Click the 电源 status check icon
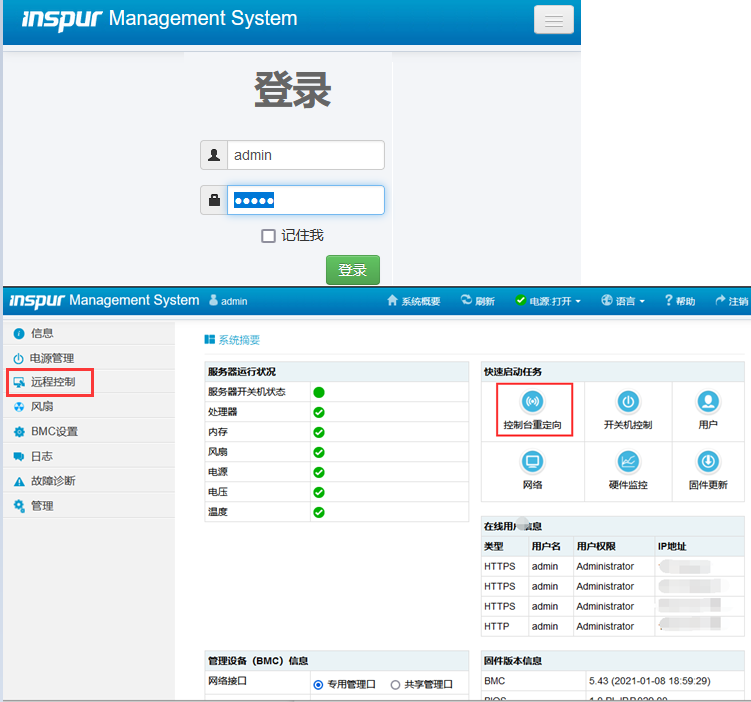This screenshot has width=751, height=702. pos(319,473)
